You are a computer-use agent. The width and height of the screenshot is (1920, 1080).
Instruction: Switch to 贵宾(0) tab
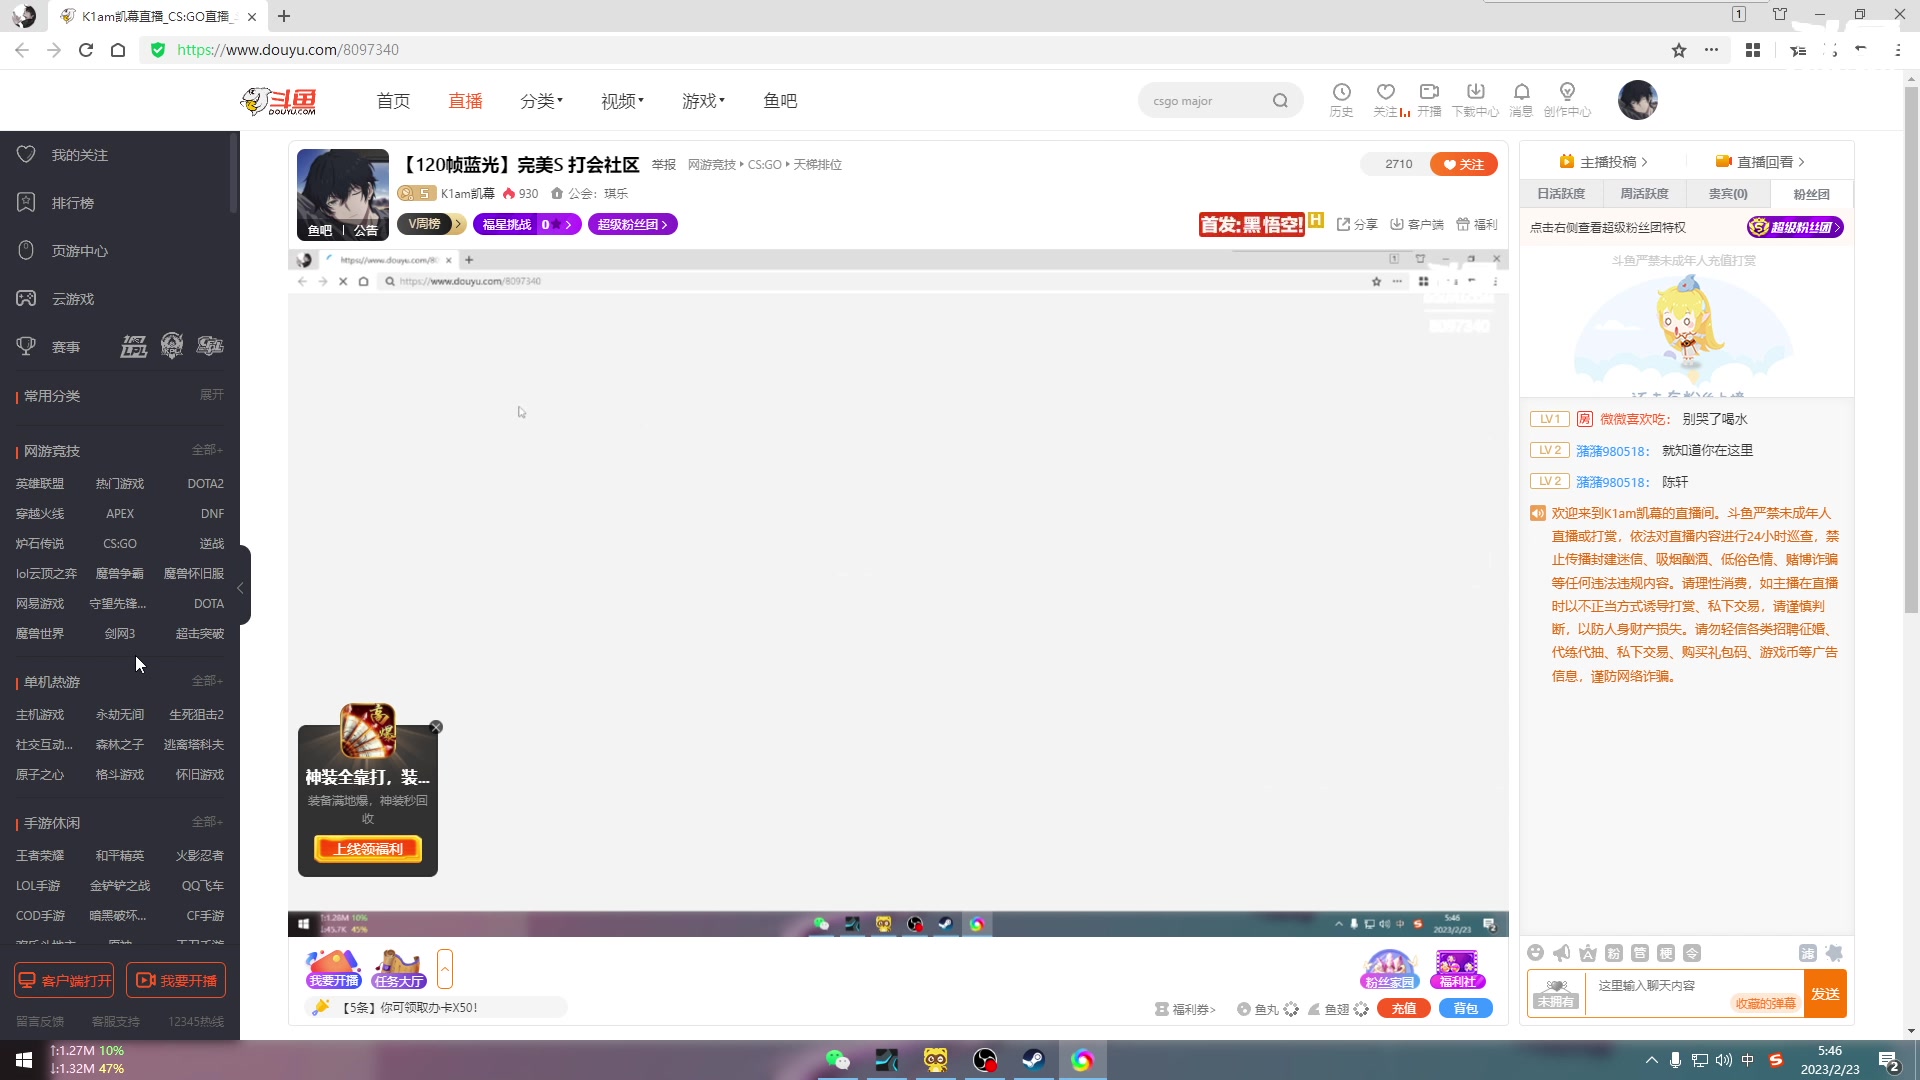1728,194
